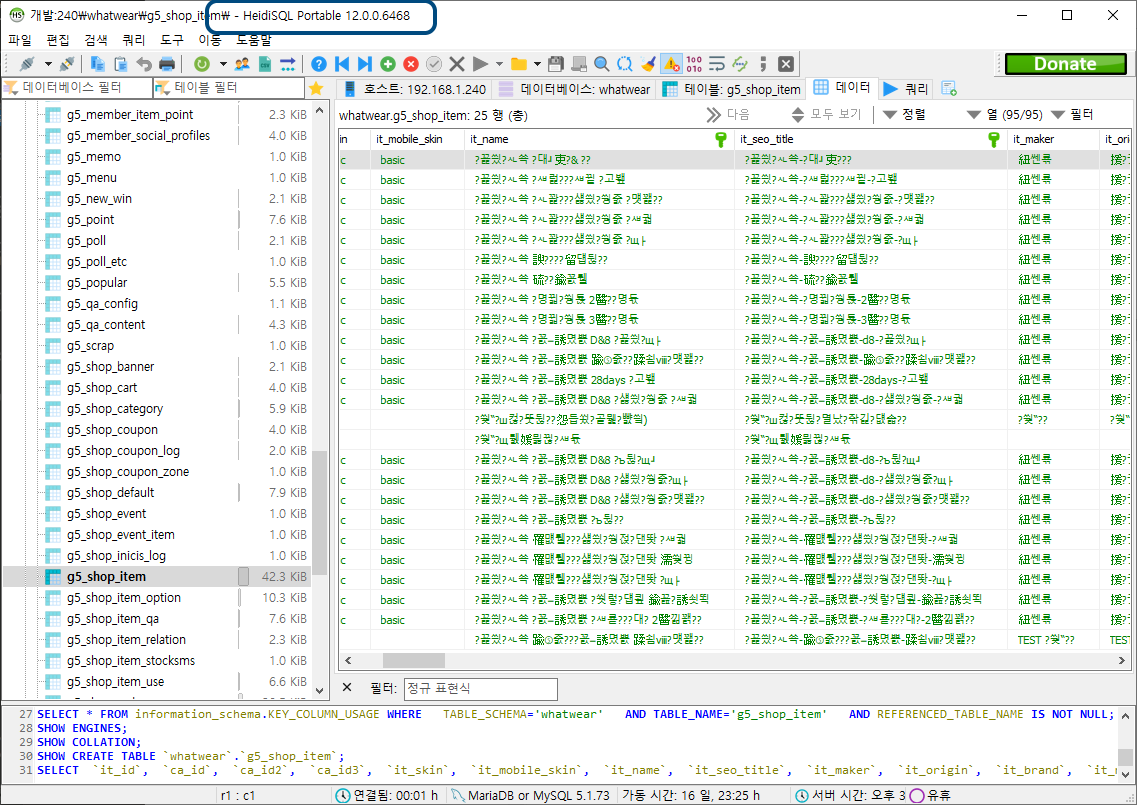Click the find and replace icon
Image resolution: width=1137 pixels, height=805 pixels.
click(624, 64)
